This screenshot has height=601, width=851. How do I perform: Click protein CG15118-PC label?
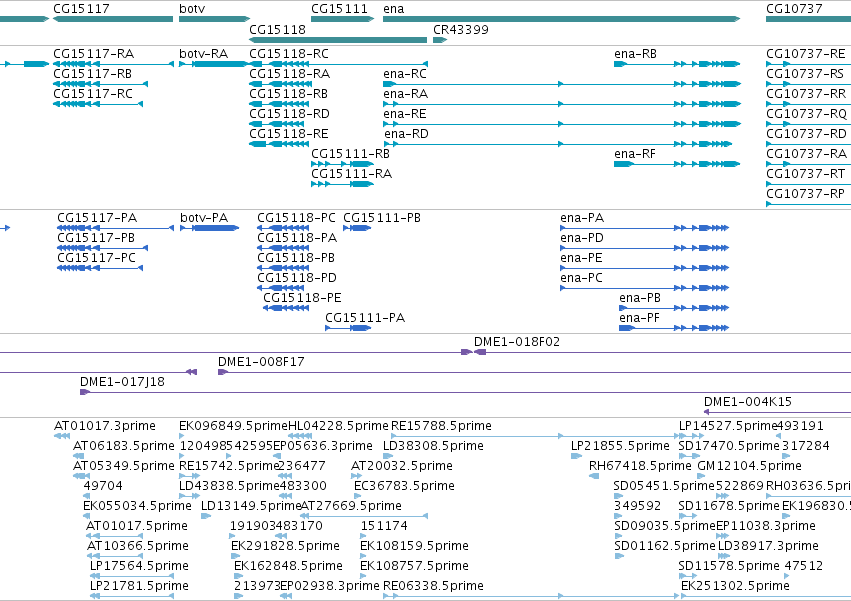coord(296,218)
